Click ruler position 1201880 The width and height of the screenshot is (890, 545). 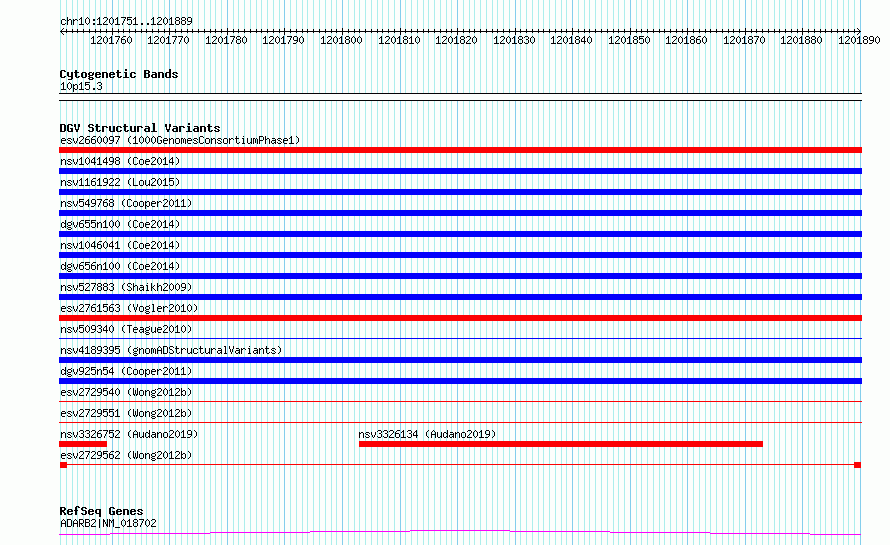801,40
